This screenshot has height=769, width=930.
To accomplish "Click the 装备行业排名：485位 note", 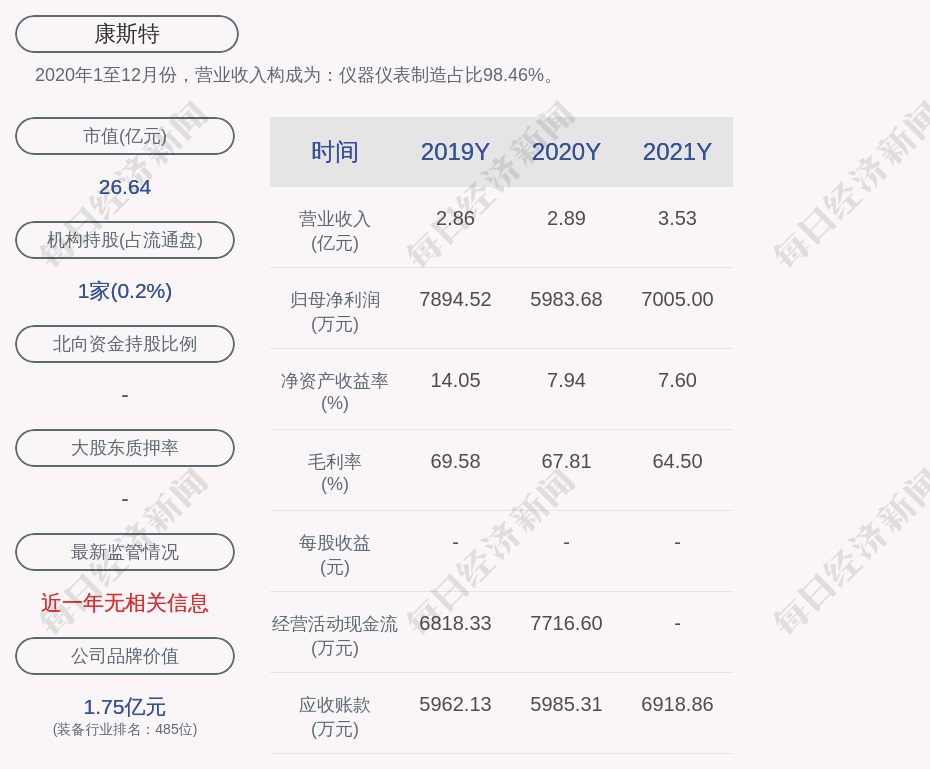I will [x=125, y=729].
